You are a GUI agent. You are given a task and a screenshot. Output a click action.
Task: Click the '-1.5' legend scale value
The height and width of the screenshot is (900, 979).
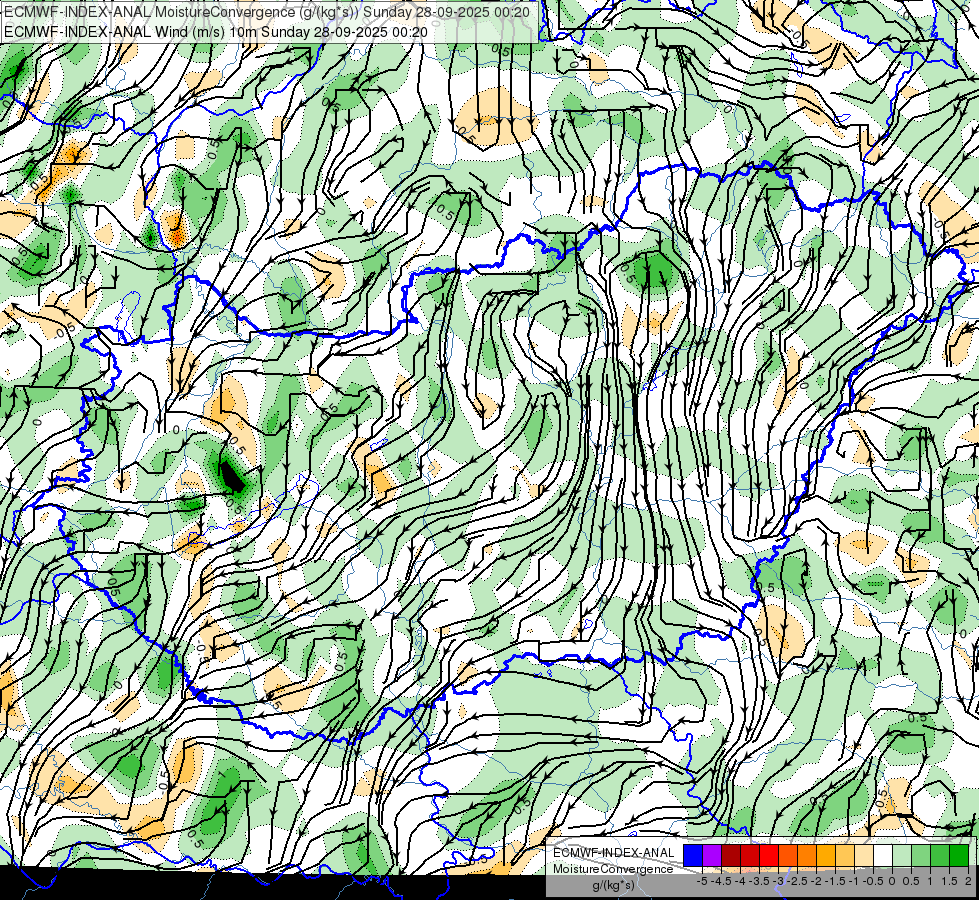835,881
